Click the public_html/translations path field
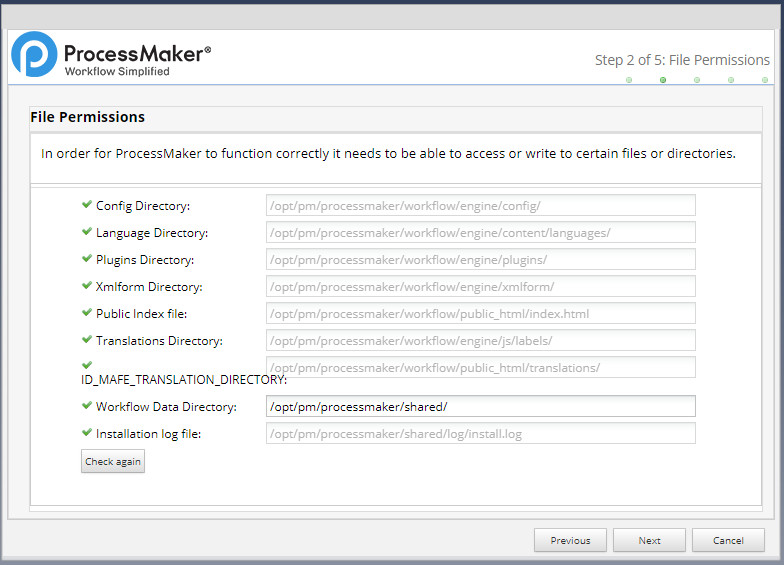Image resolution: width=784 pixels, height=565 pixels. pyautogui.click(x=480, y=367)
